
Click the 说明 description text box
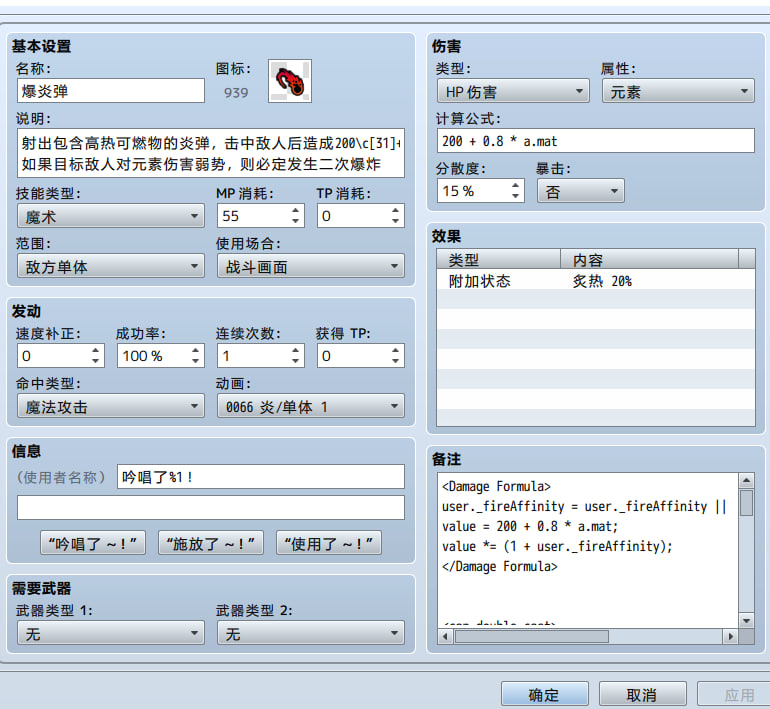point(211,153)
